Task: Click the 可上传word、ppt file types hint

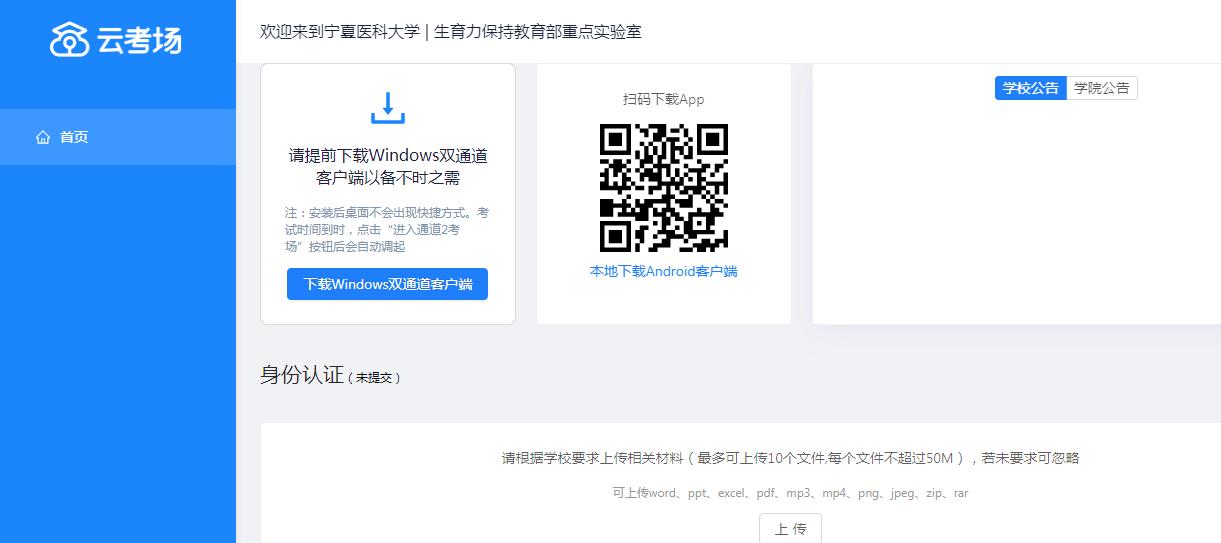Action: (x=790, y=493)
